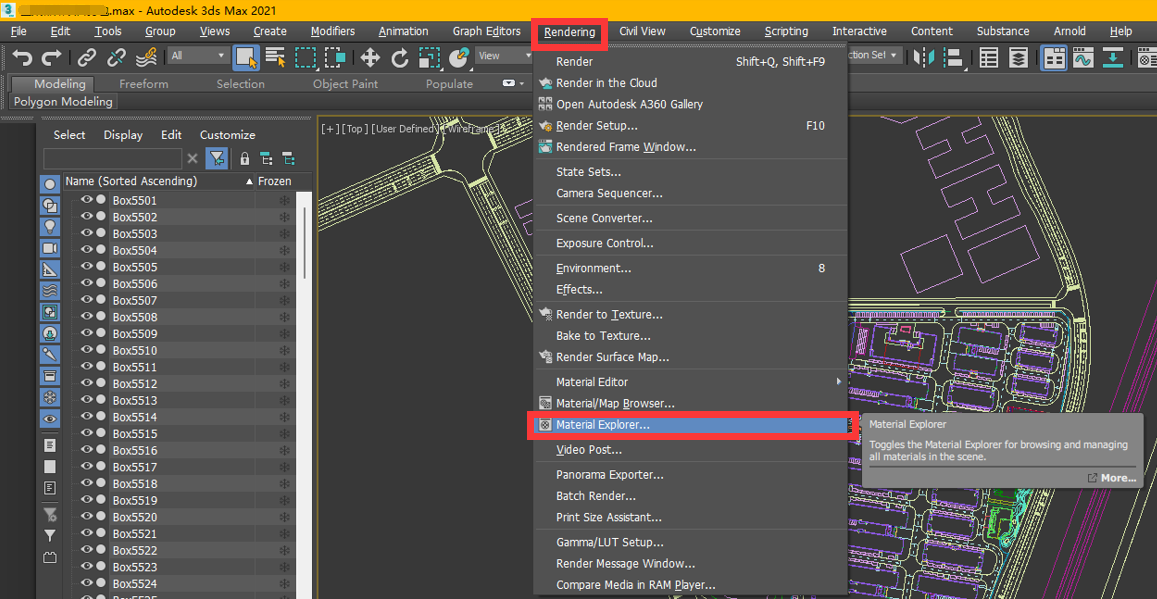The width and height of the screenshot is (1157, 599).
Task: Hide Box5515 using its eye icon
Action: point(86,433)
